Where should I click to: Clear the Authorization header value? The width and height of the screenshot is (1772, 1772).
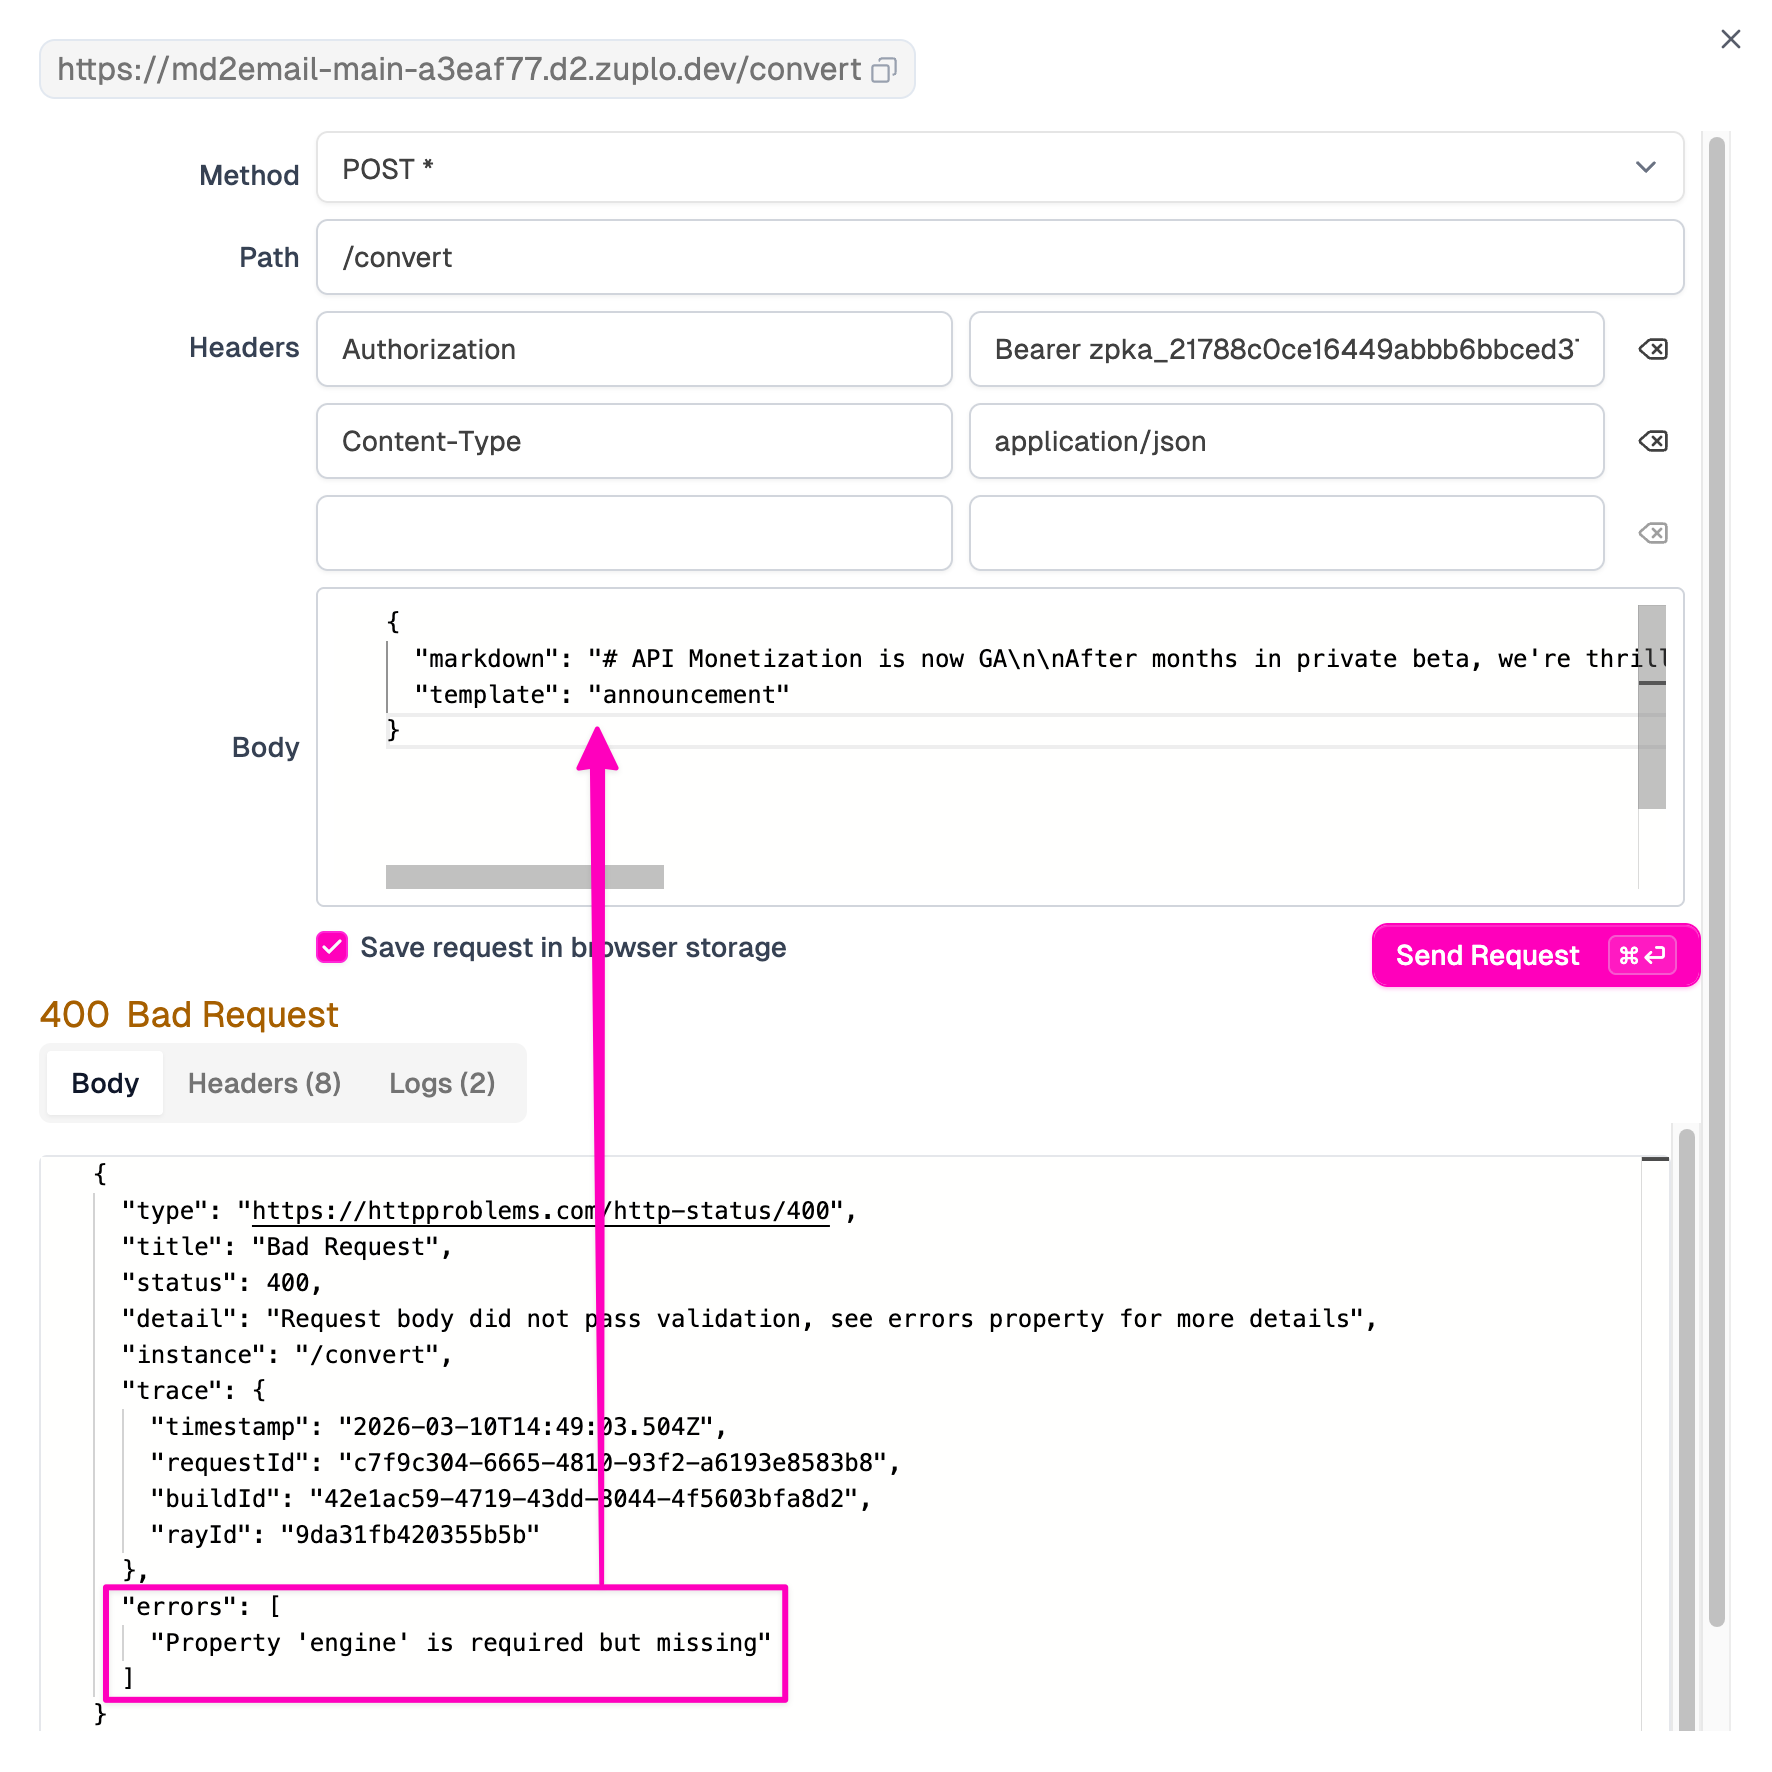coord(1652,349)
